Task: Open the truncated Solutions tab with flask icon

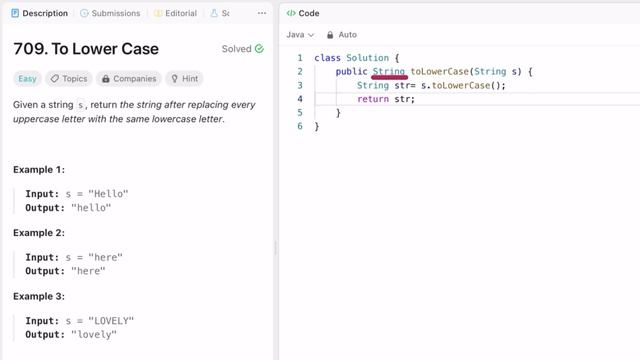Action: (x=220, y=13)
